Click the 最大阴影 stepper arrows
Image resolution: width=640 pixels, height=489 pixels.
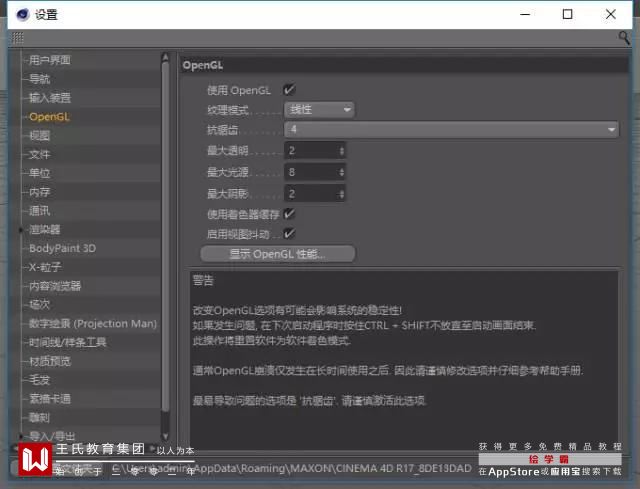(342, 194)
